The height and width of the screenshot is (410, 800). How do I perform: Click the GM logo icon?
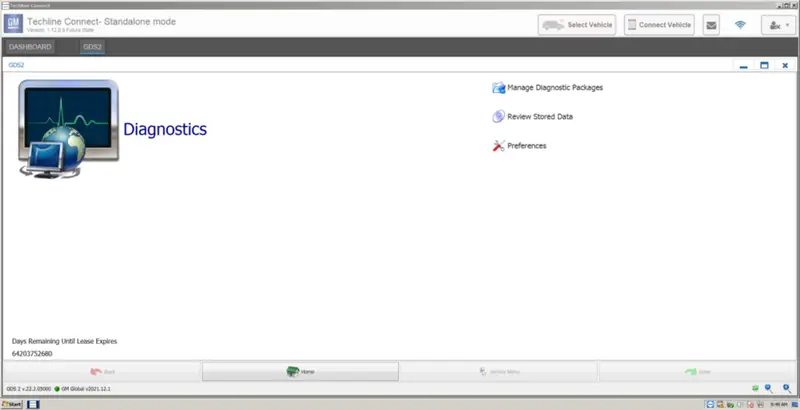13,24
